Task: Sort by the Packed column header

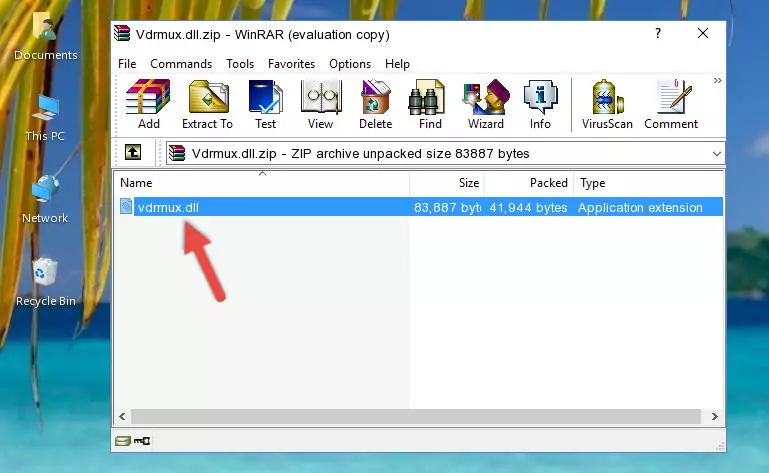Action: pos(529,183)
